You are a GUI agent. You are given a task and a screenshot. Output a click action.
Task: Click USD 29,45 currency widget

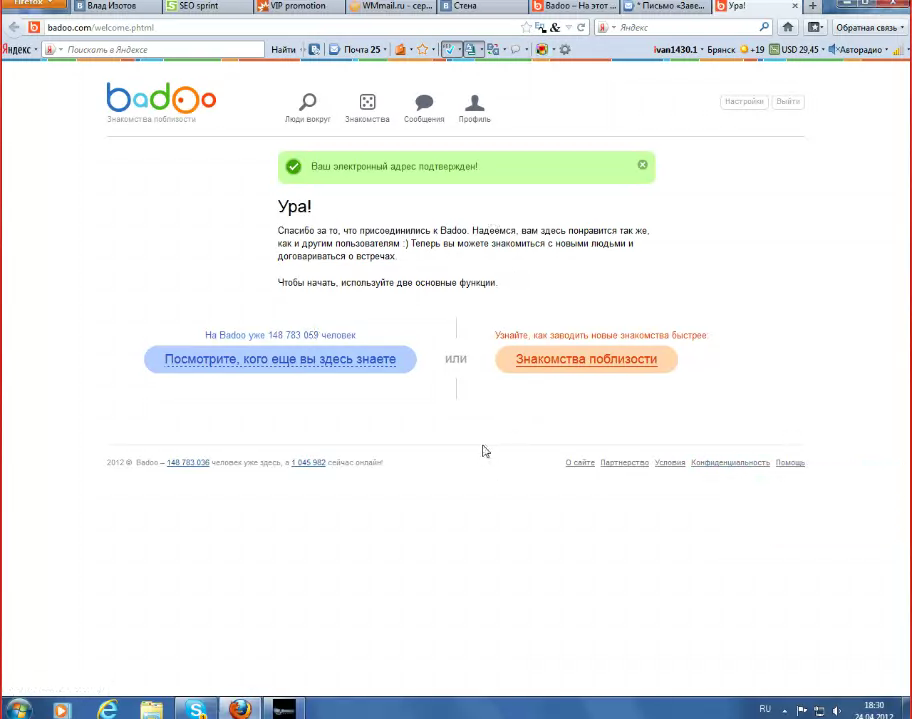click(x=797, y=49)
